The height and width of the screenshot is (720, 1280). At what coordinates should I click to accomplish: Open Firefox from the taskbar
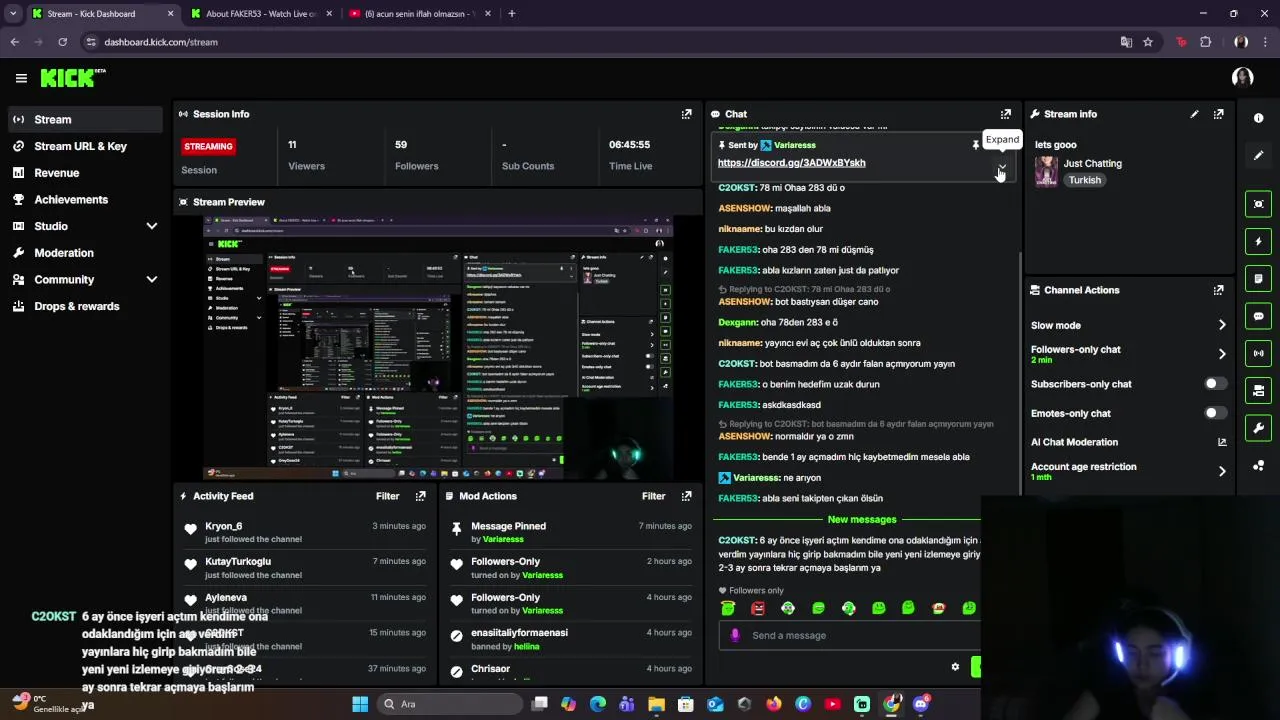click(x=774, y=704)
